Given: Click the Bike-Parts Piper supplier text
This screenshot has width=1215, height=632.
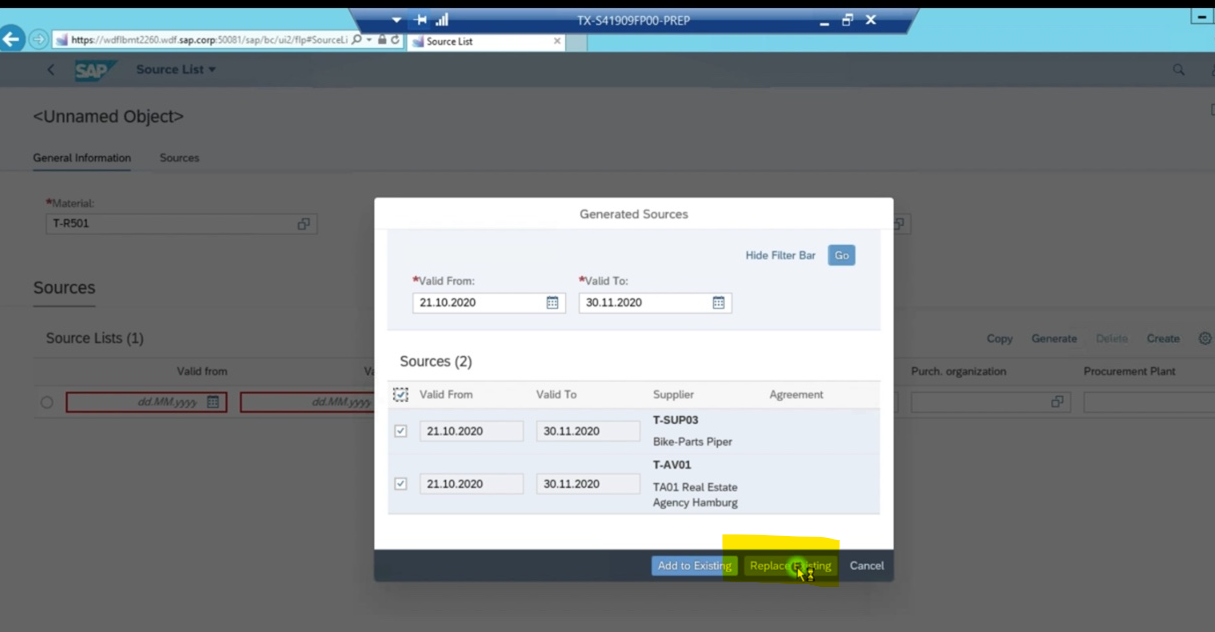Looking at the screenshot, I should click(x=693, y=442).
